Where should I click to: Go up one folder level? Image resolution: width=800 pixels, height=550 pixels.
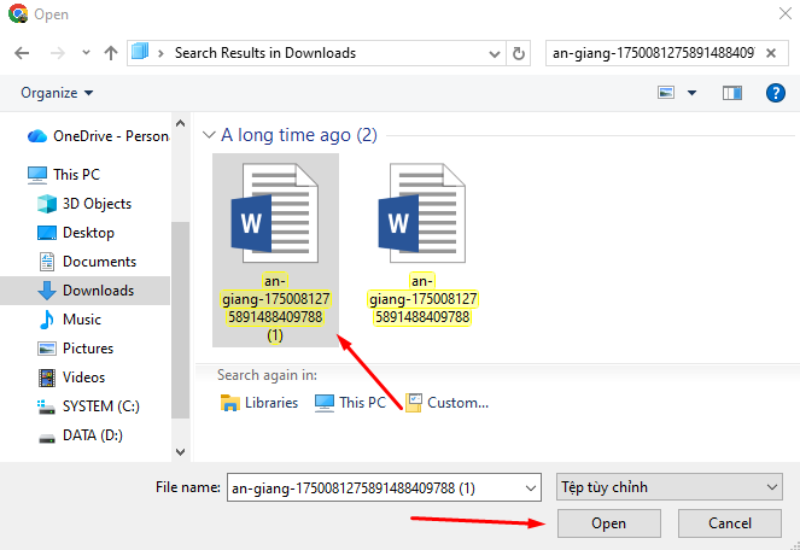click(x=111, y=53)
